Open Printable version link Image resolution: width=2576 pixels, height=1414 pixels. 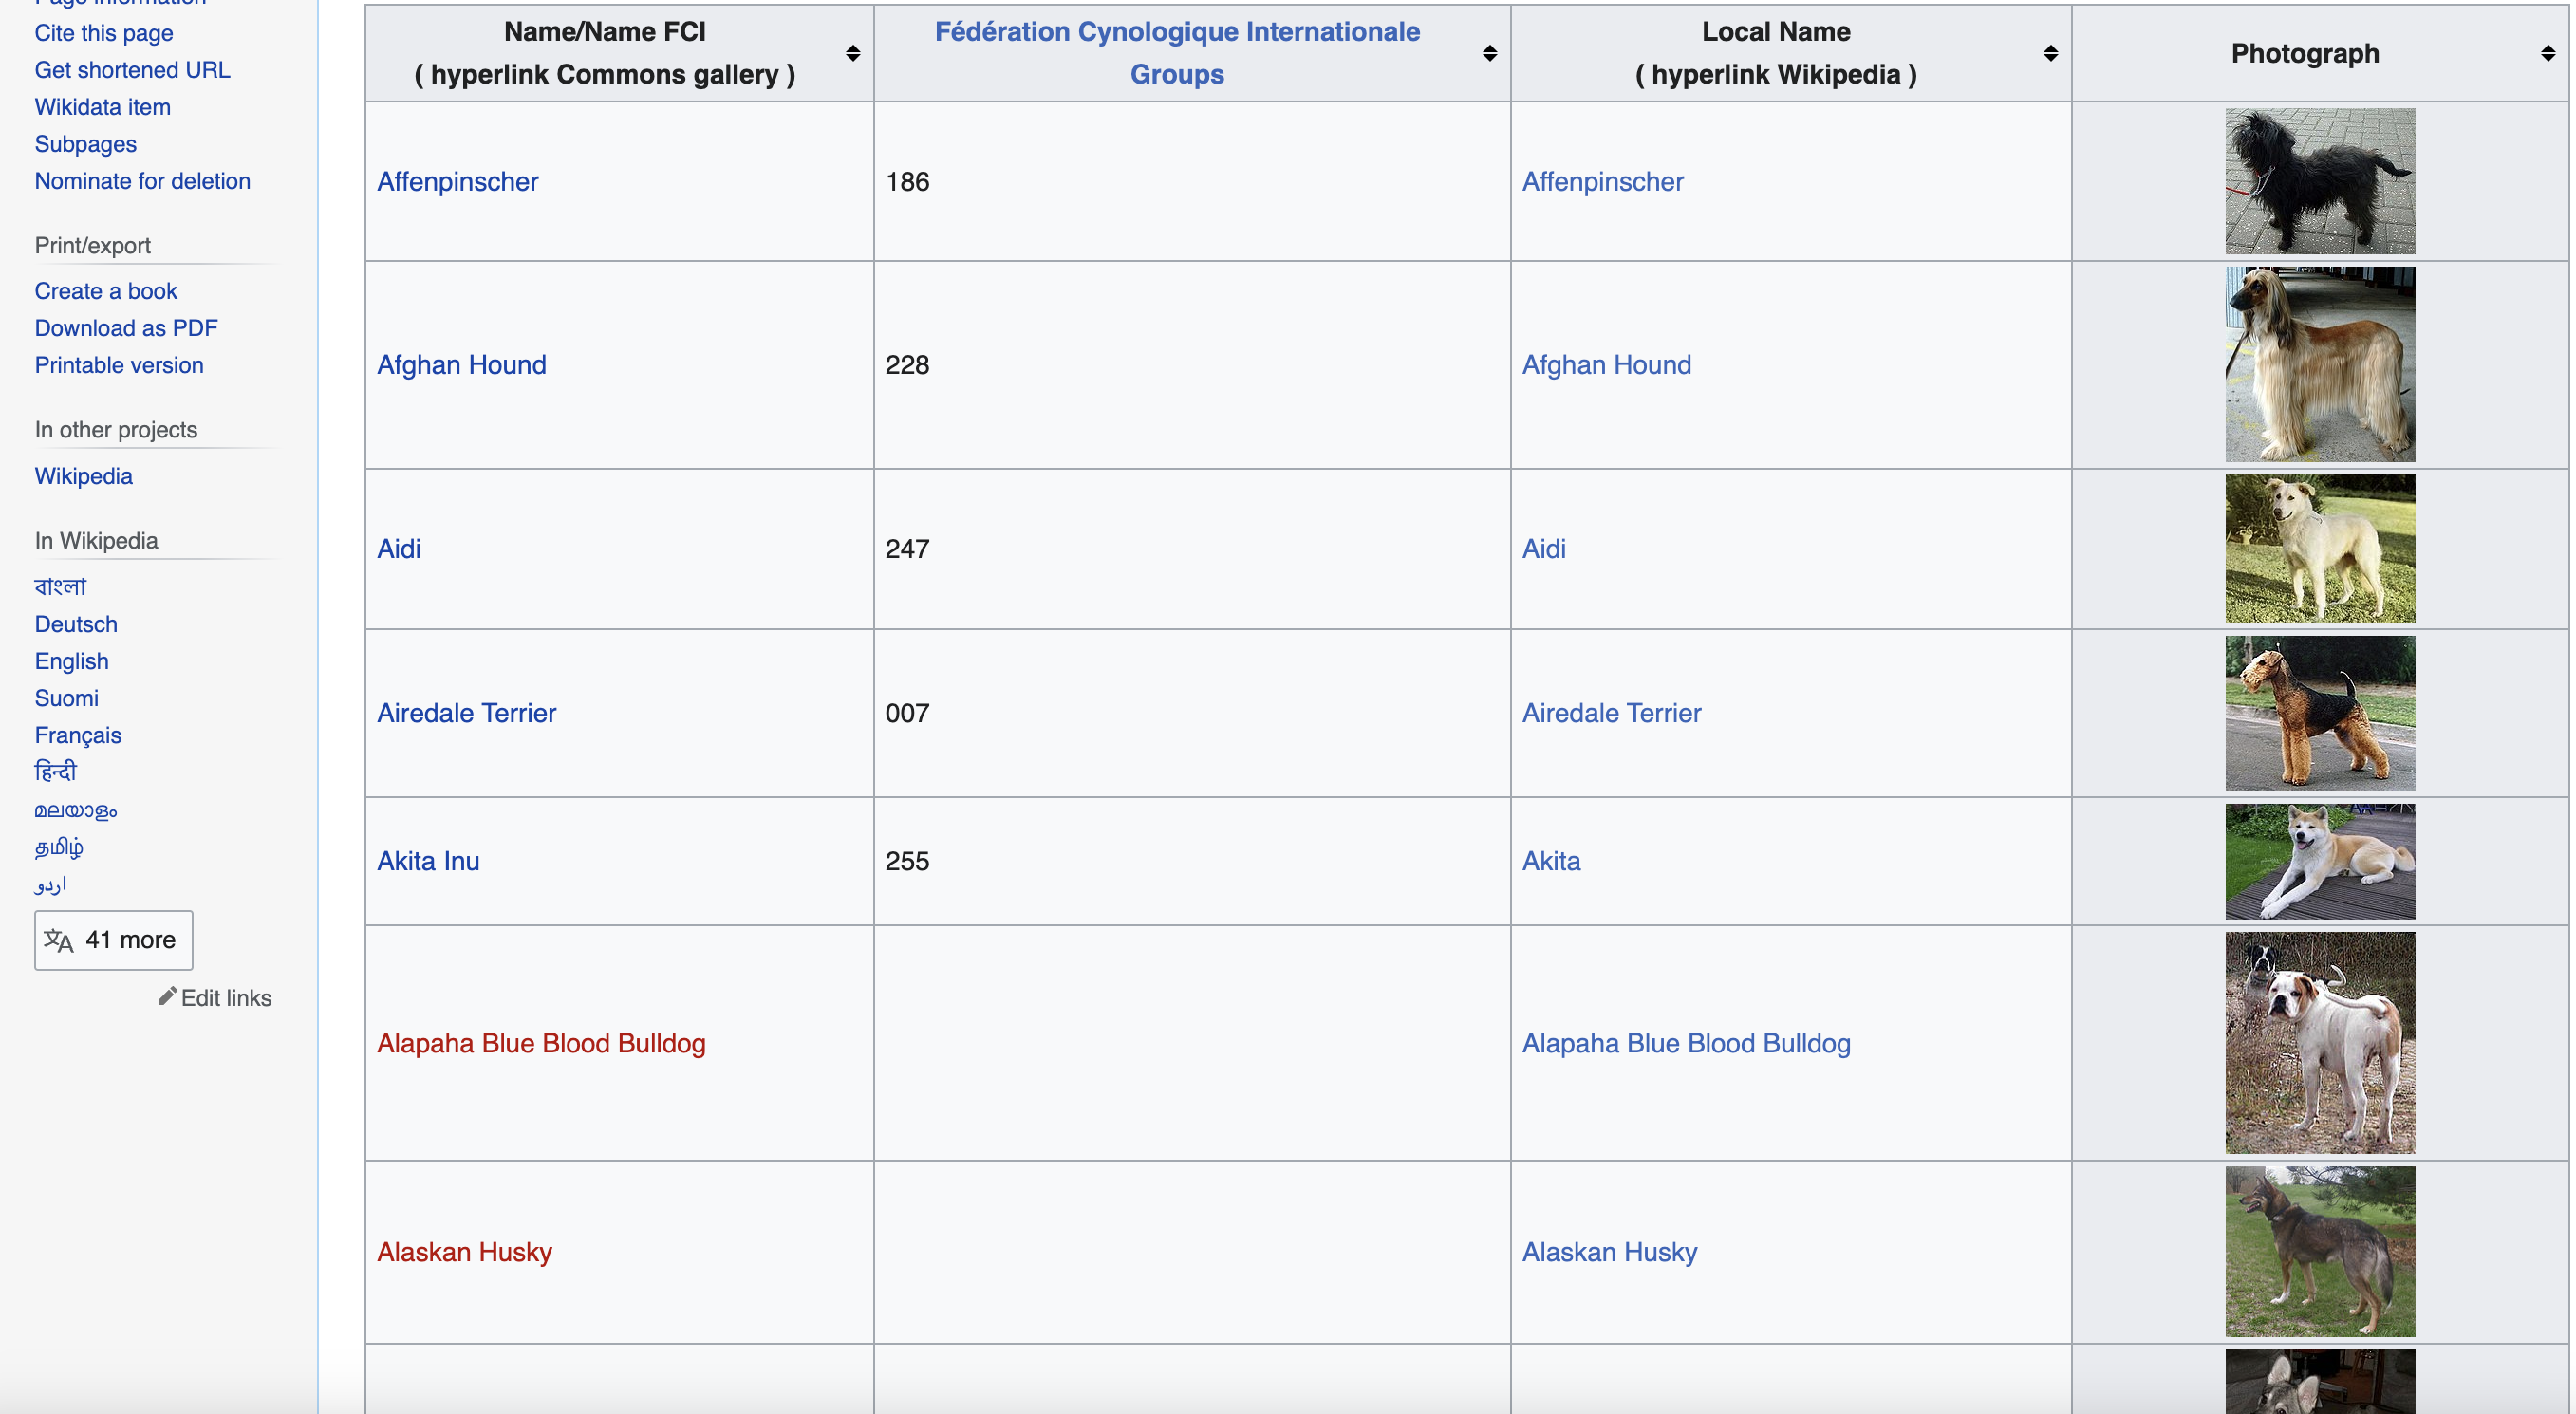(x=119, y=365)
